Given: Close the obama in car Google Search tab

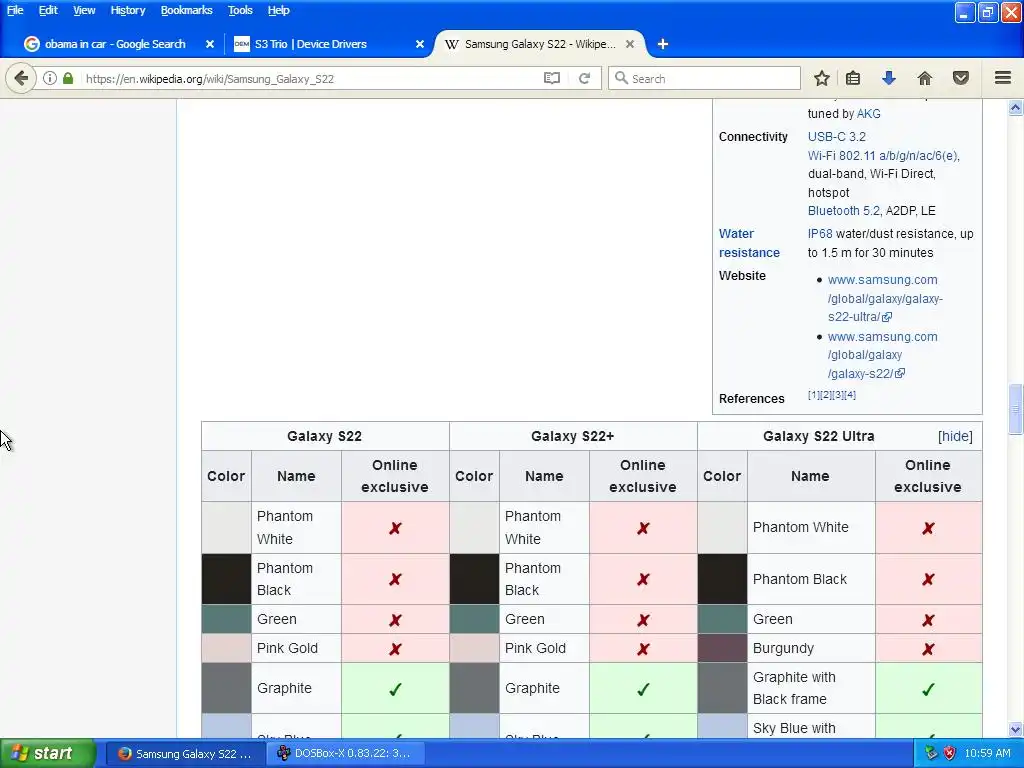Looking at the screenshot, I should pos(210,44).
